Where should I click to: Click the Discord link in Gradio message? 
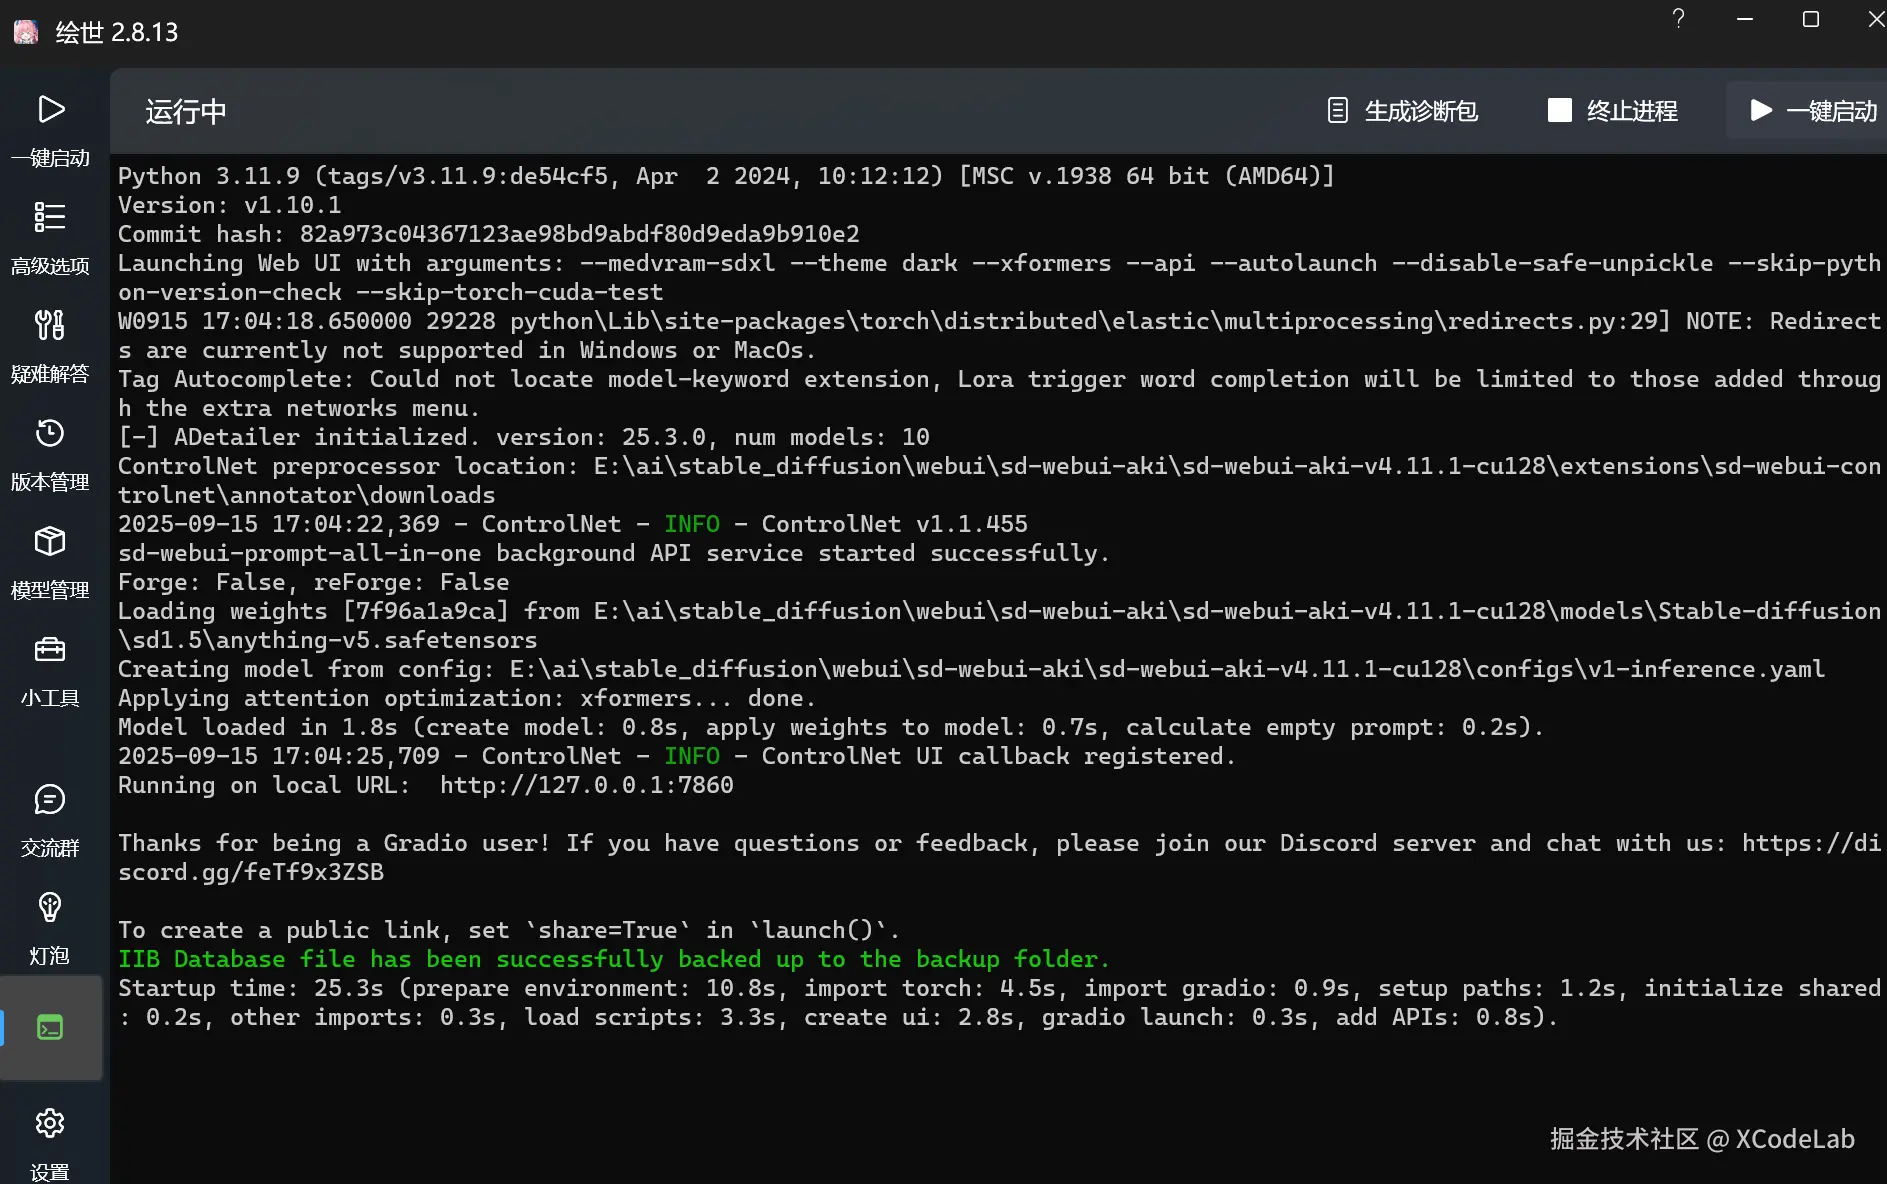[1000, 857]
